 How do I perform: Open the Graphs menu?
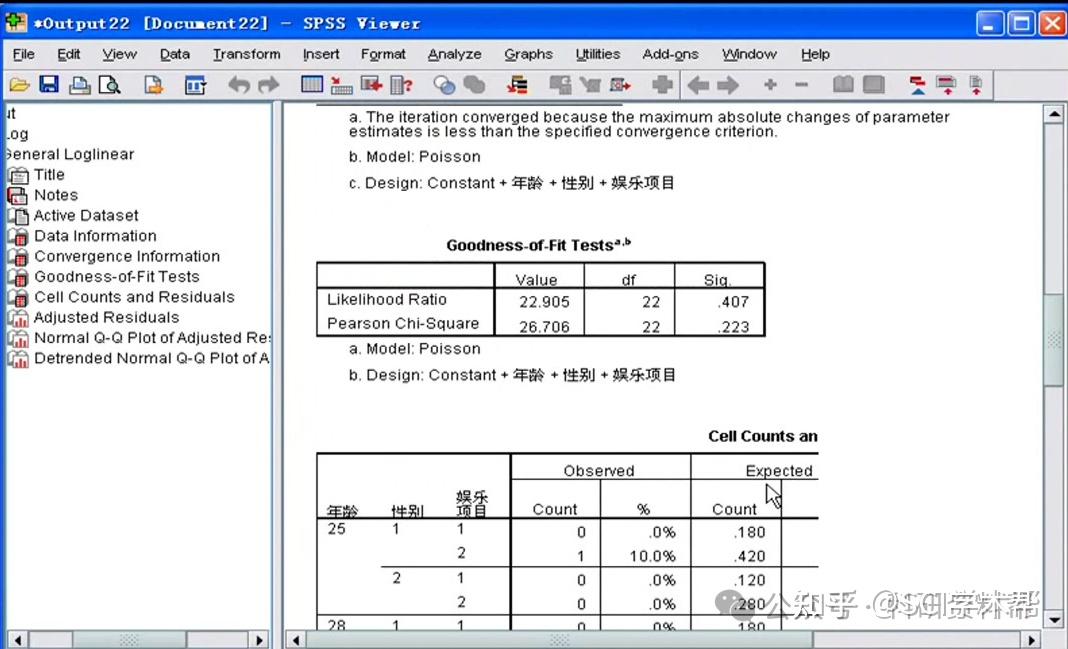[528, 54]
